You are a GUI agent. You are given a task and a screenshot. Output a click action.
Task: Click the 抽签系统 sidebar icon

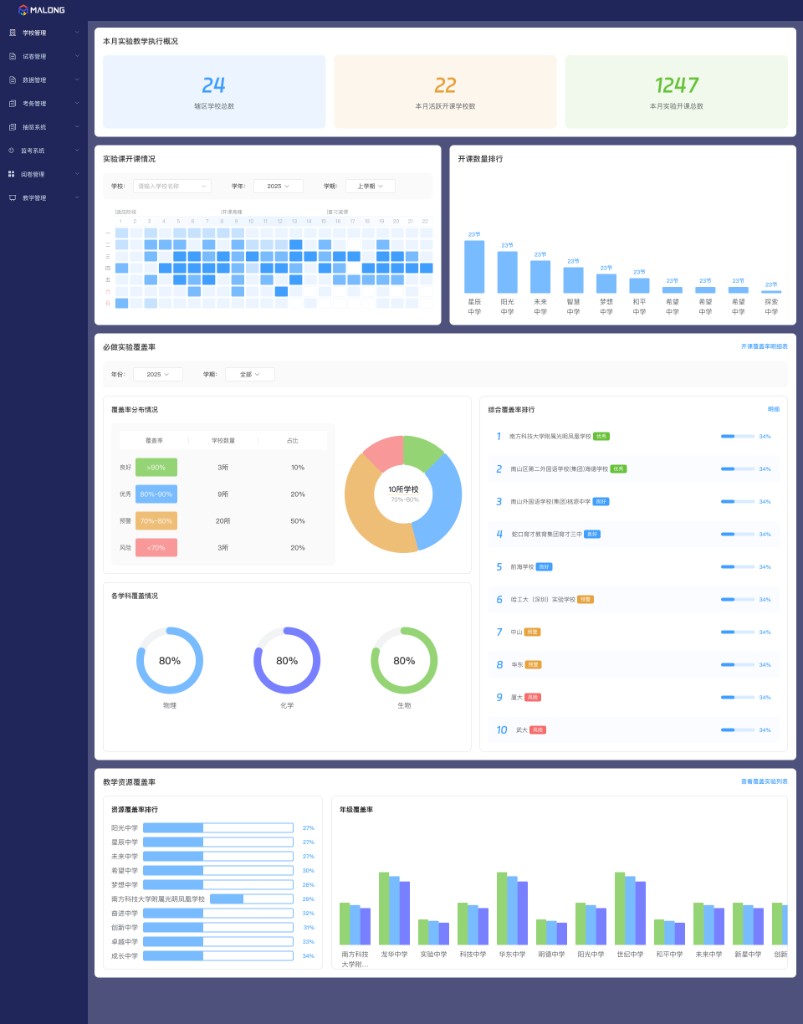coord(12,127)
